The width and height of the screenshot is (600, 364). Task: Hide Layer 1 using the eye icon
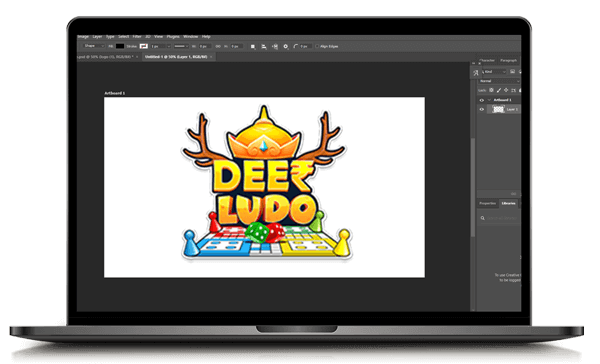tap(482, 109)
